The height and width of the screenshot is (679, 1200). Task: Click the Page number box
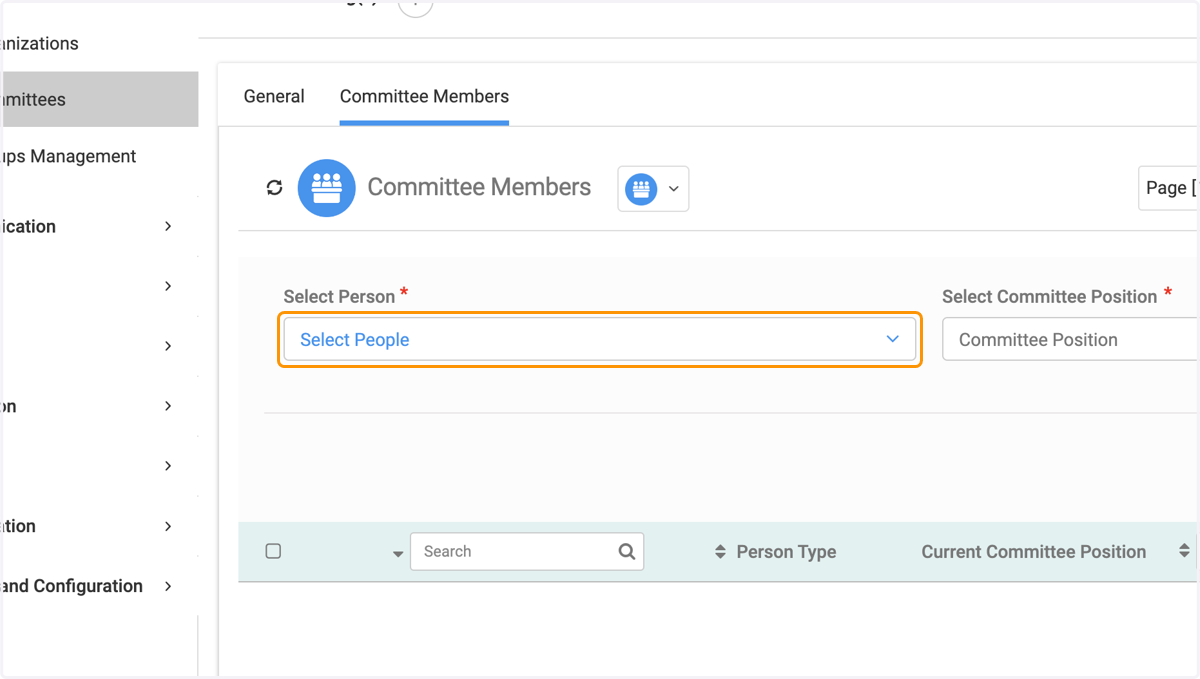click(1169, 188)
